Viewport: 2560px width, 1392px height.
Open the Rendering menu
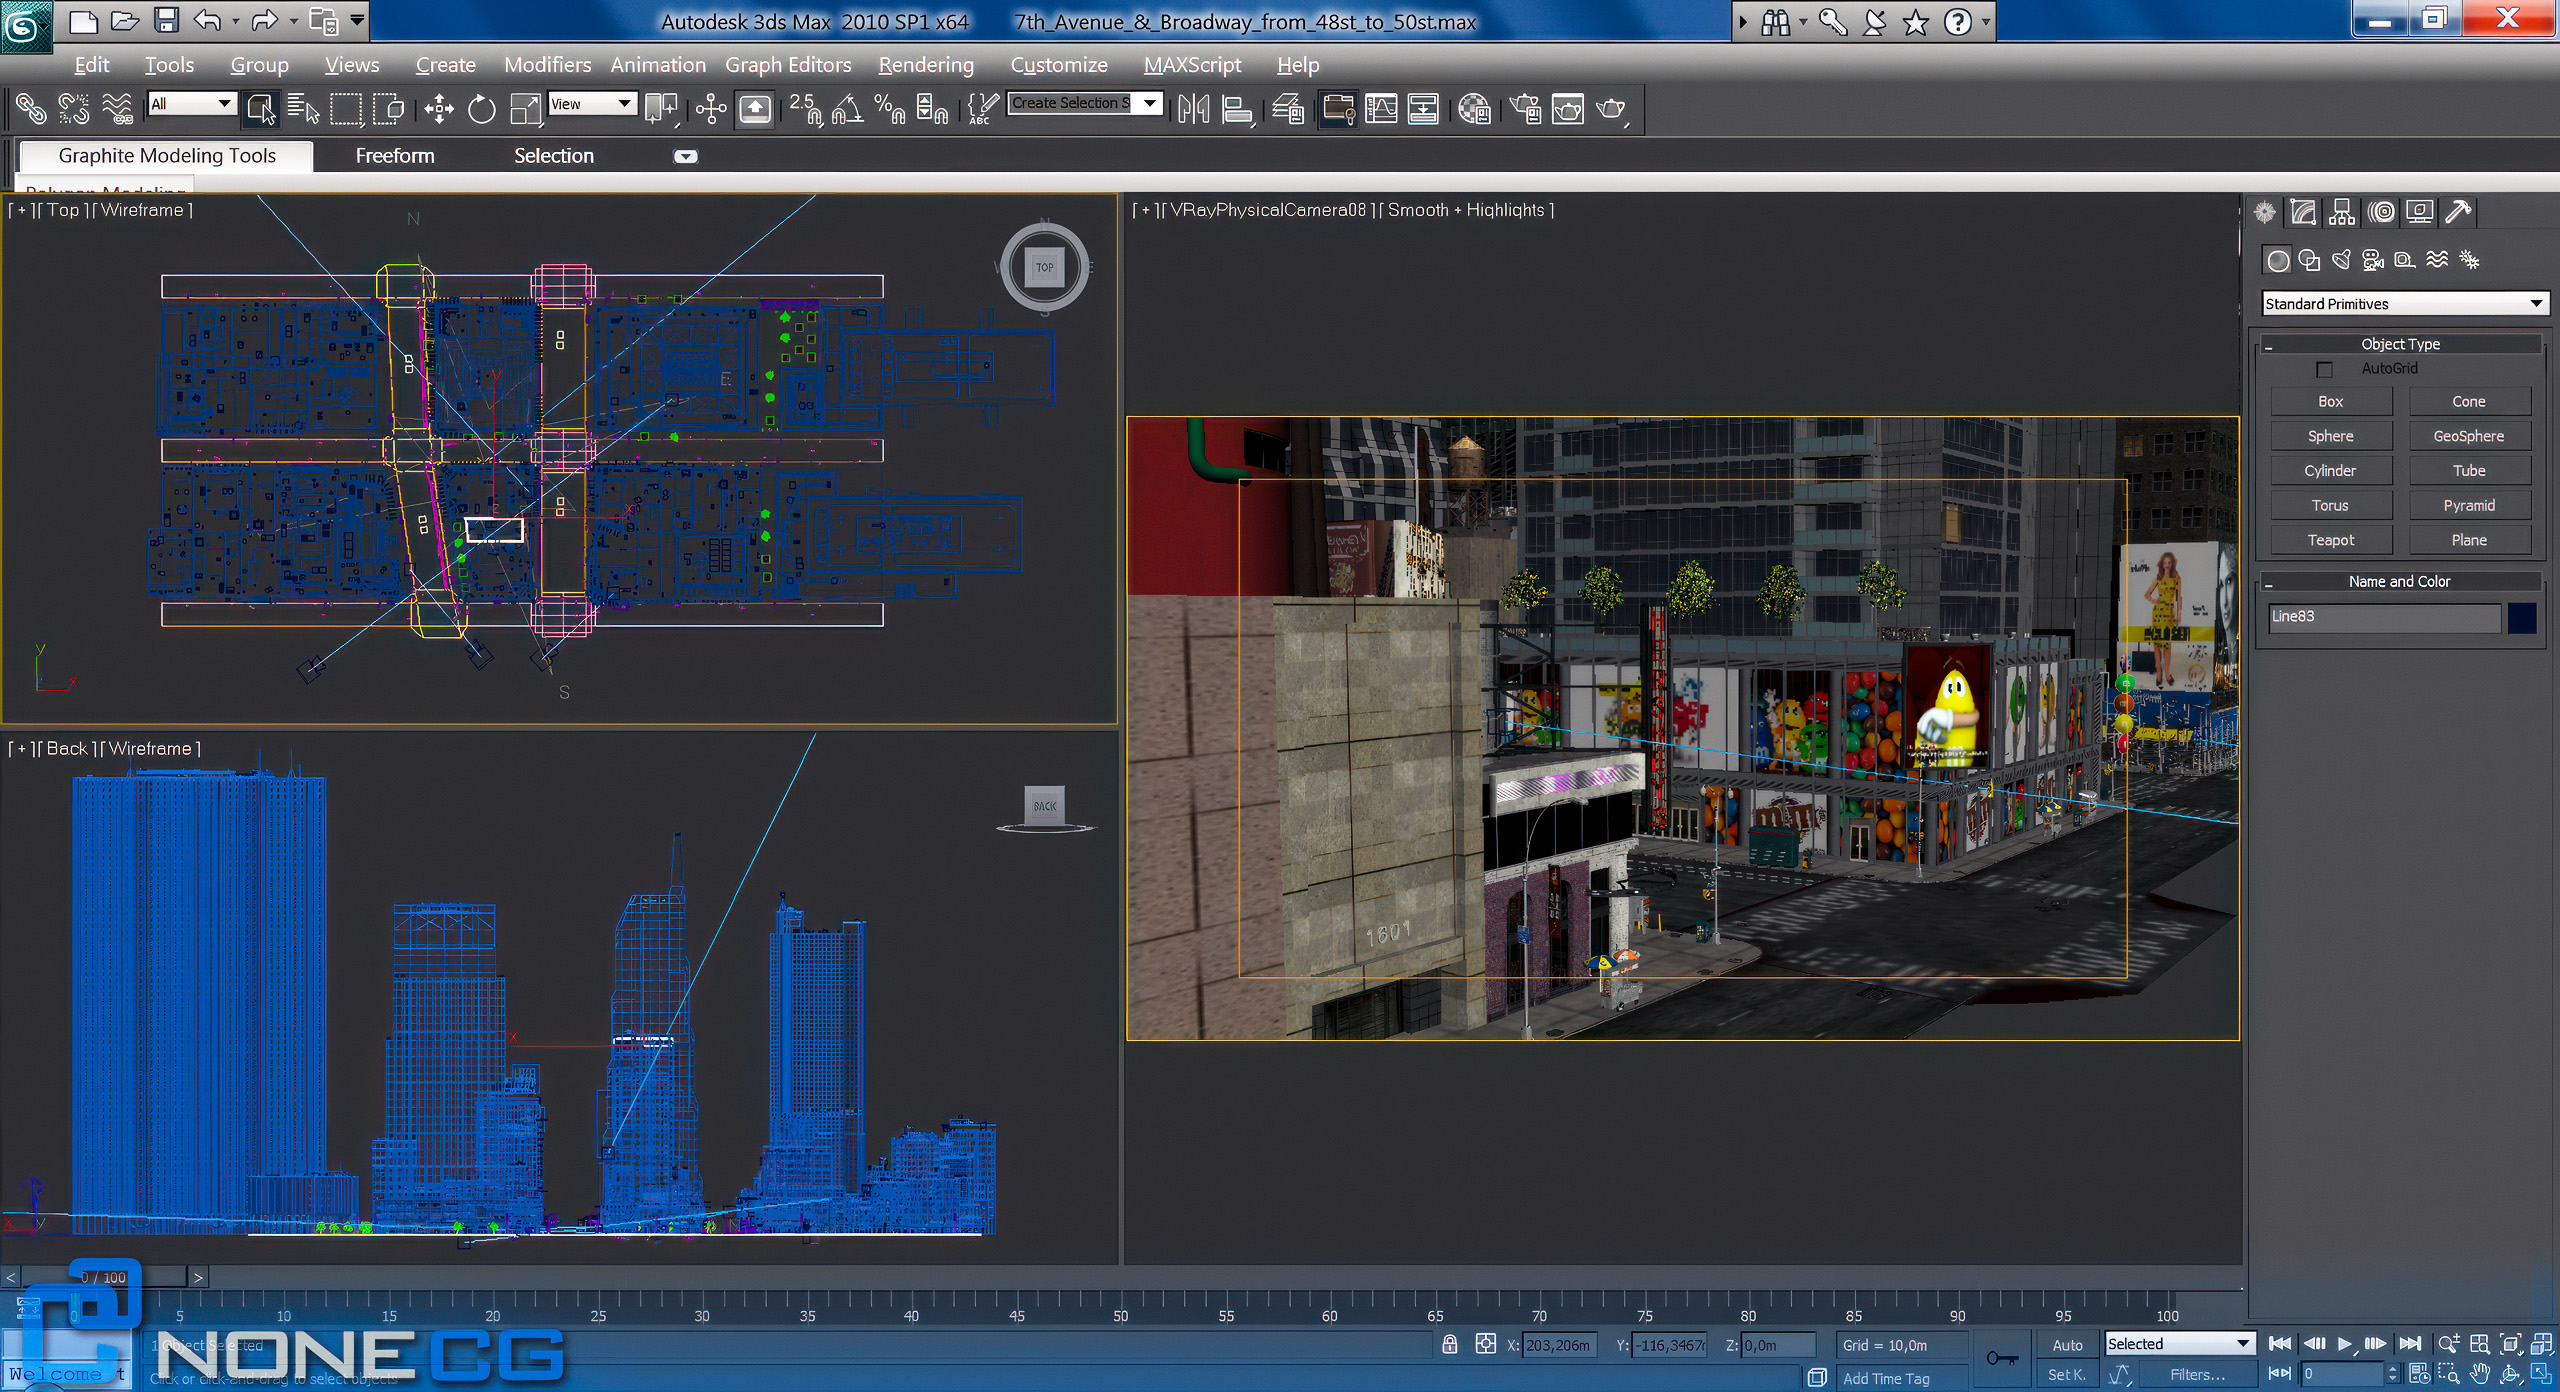pos(926,65)
